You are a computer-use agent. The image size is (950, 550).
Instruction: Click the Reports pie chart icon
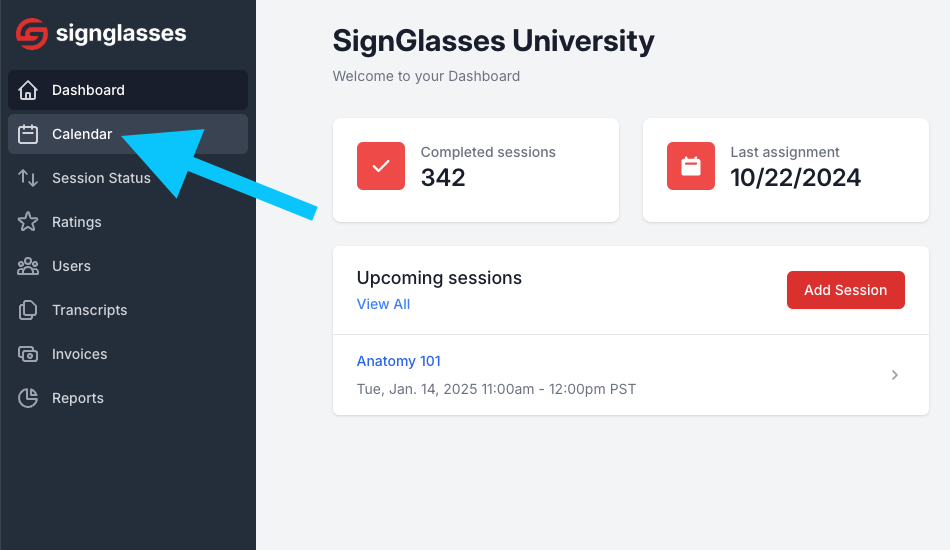(x=28, y=398)
